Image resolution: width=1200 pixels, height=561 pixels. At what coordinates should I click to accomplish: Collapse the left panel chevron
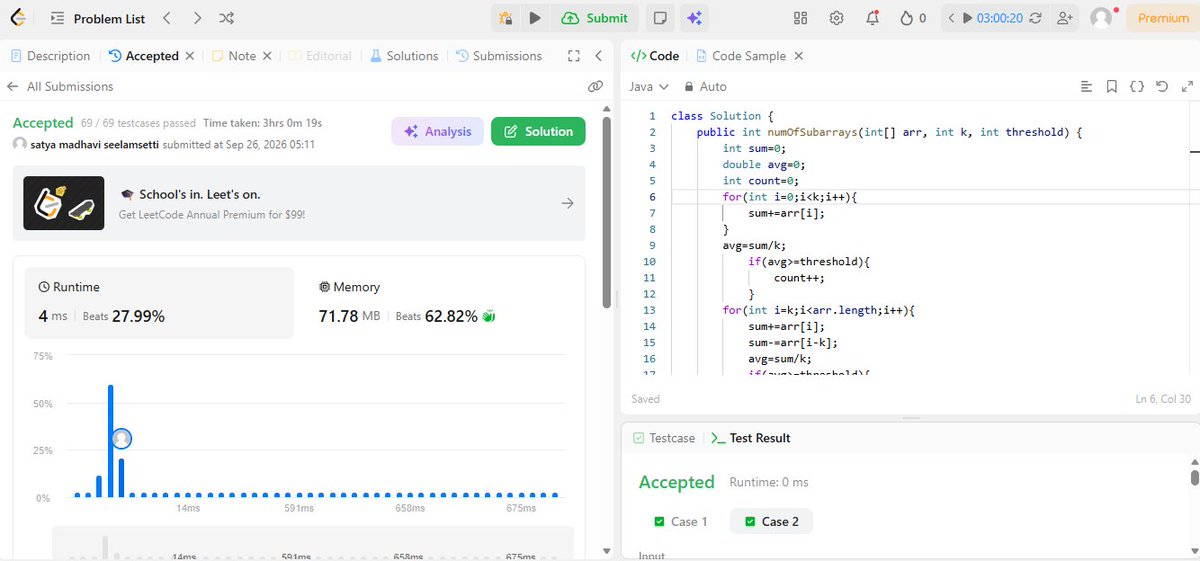click(x=598, y=56)
